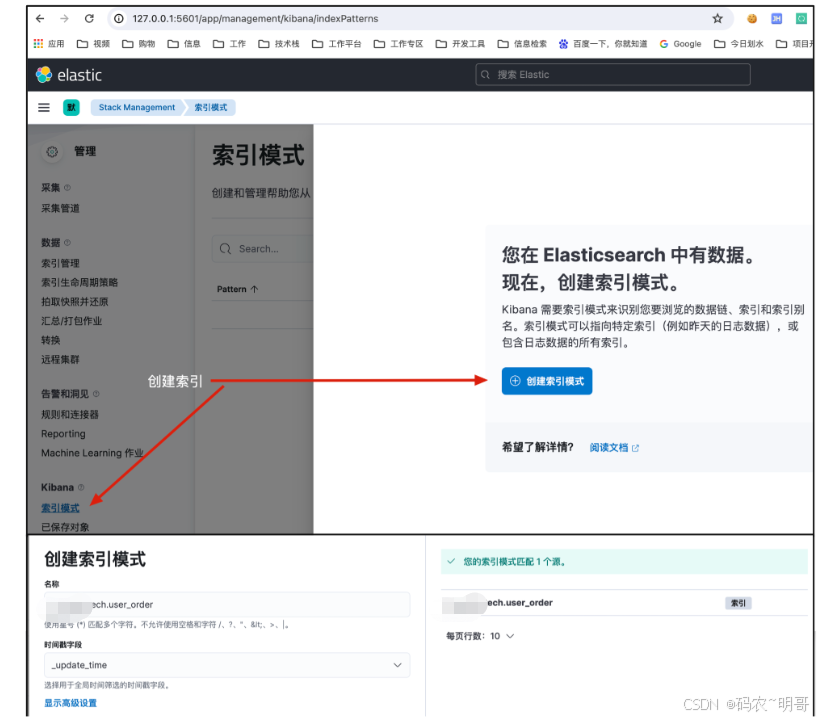This screenshot has width=821, height=720.
Task: Bookmark this page with the star icon
Action: click(x=717, y=19)
